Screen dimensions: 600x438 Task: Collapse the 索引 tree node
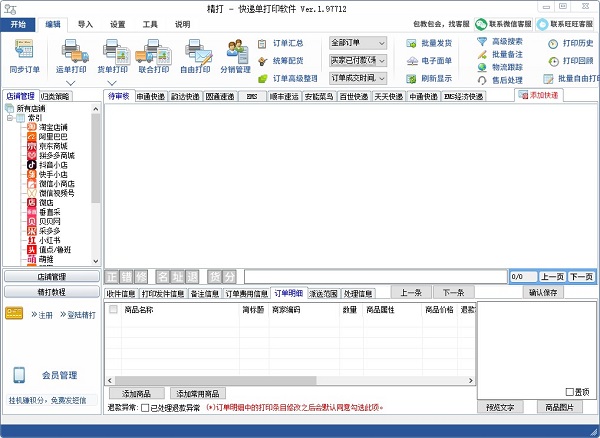10,118
